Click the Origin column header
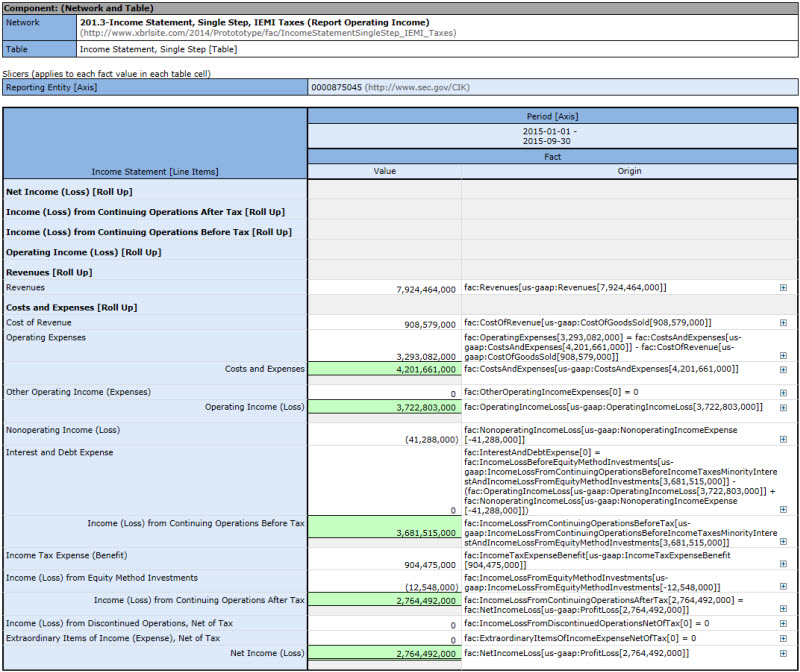This screenshot has width=800, height=672. coord(630,171)
